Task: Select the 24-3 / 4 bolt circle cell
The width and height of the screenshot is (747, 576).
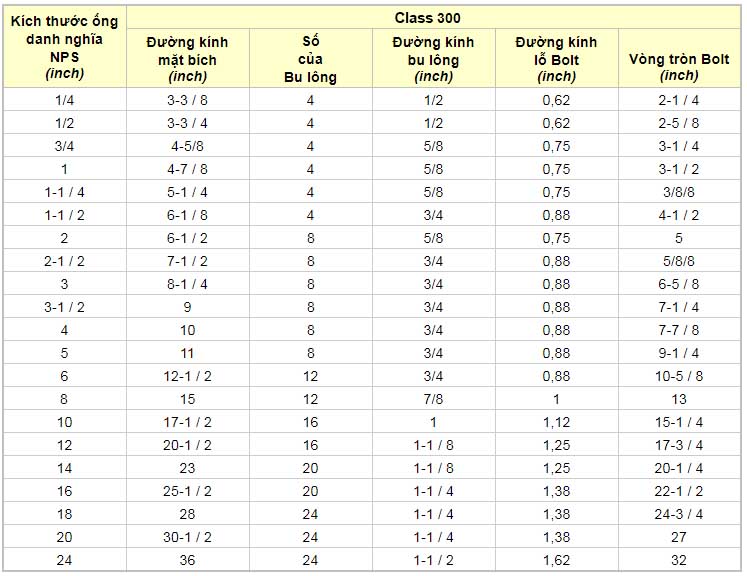Action: 679,514
